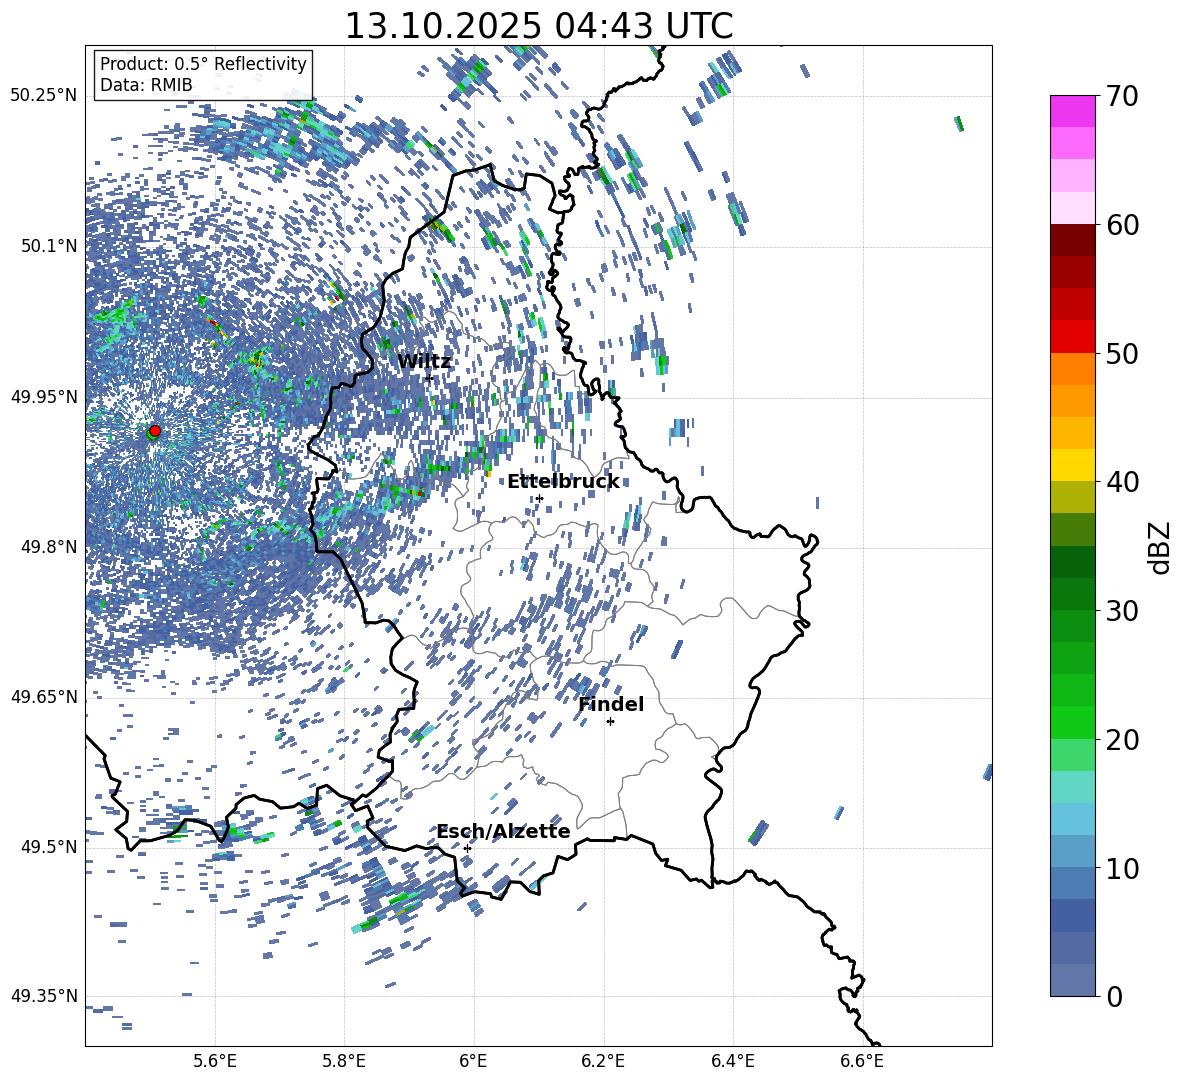Image resolution: width=1184 pixels, height=1081 pixels.
Task: Click the Ettelbruck cross marker
Action: 539,498
